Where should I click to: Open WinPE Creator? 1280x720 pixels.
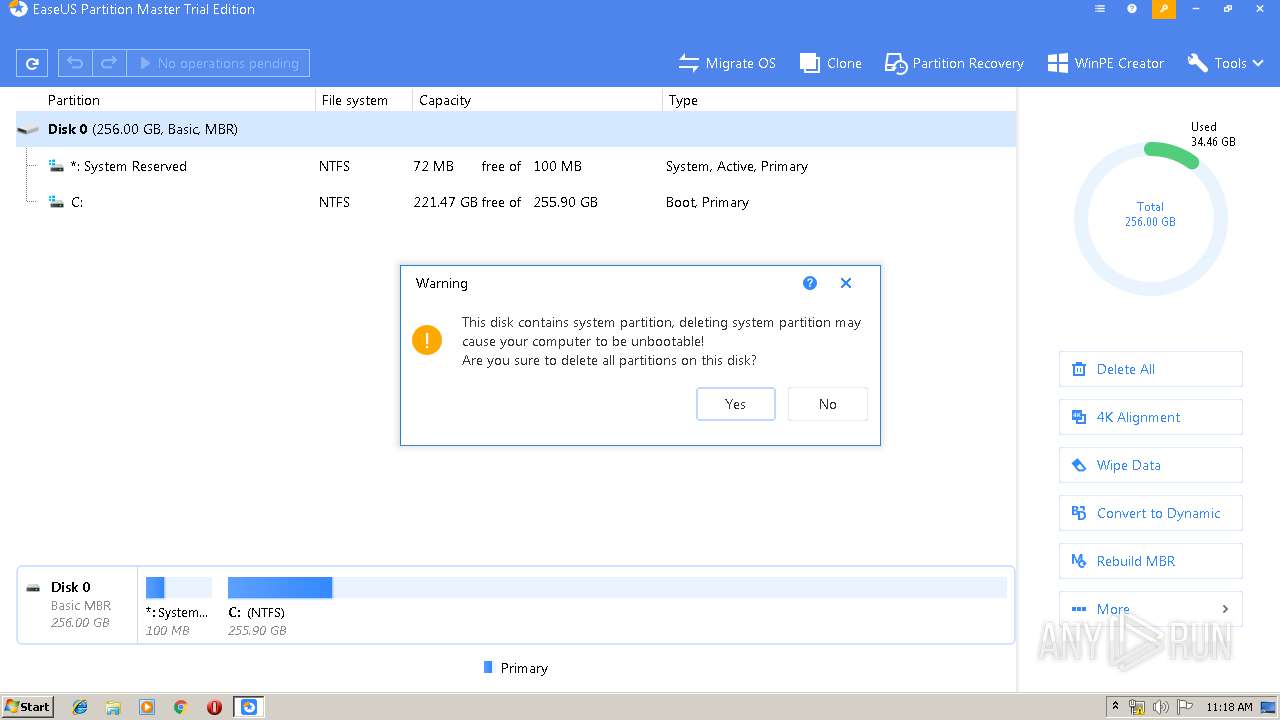point(1105,63)
